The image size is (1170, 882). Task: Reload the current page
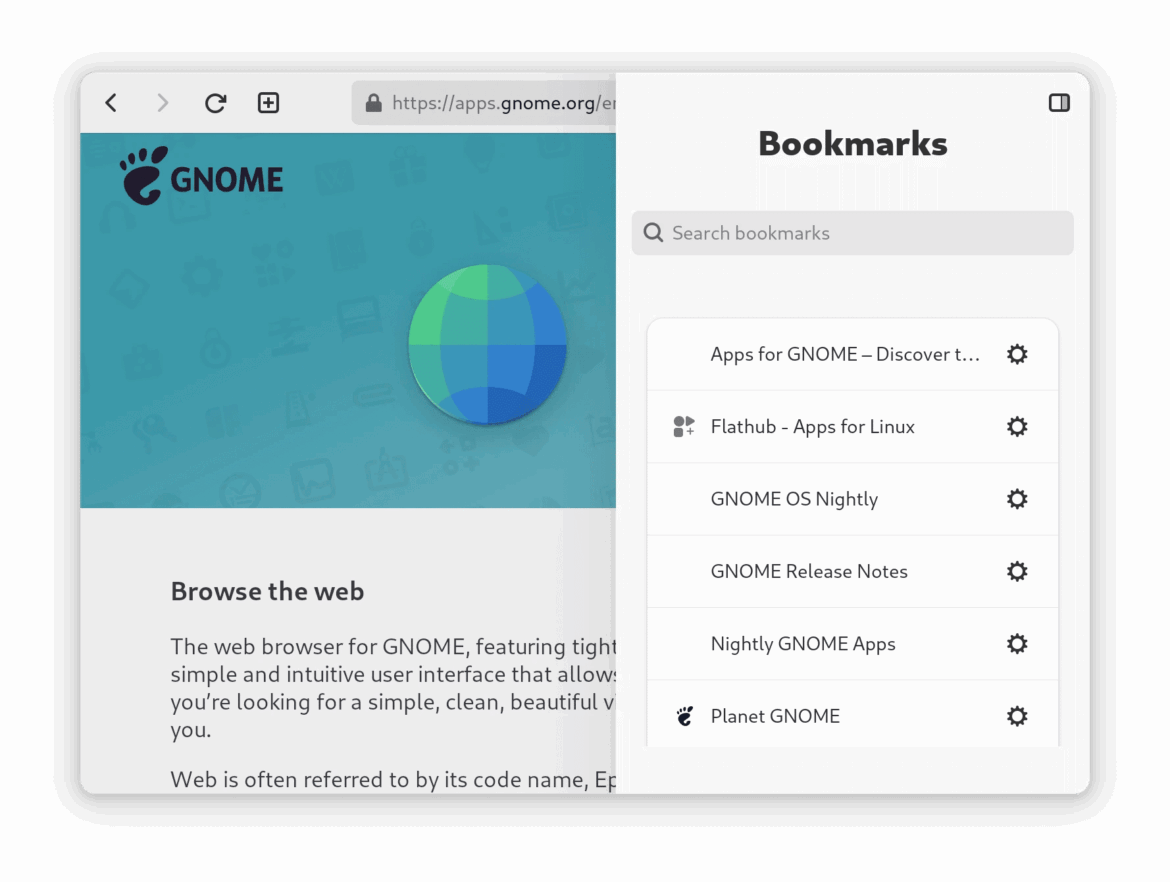coord(215,102)
